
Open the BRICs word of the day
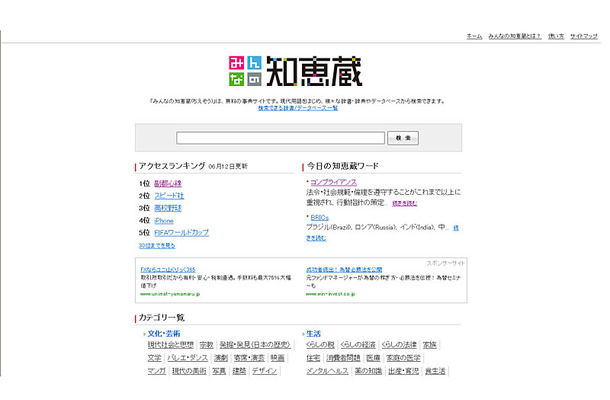pos(319,218)
